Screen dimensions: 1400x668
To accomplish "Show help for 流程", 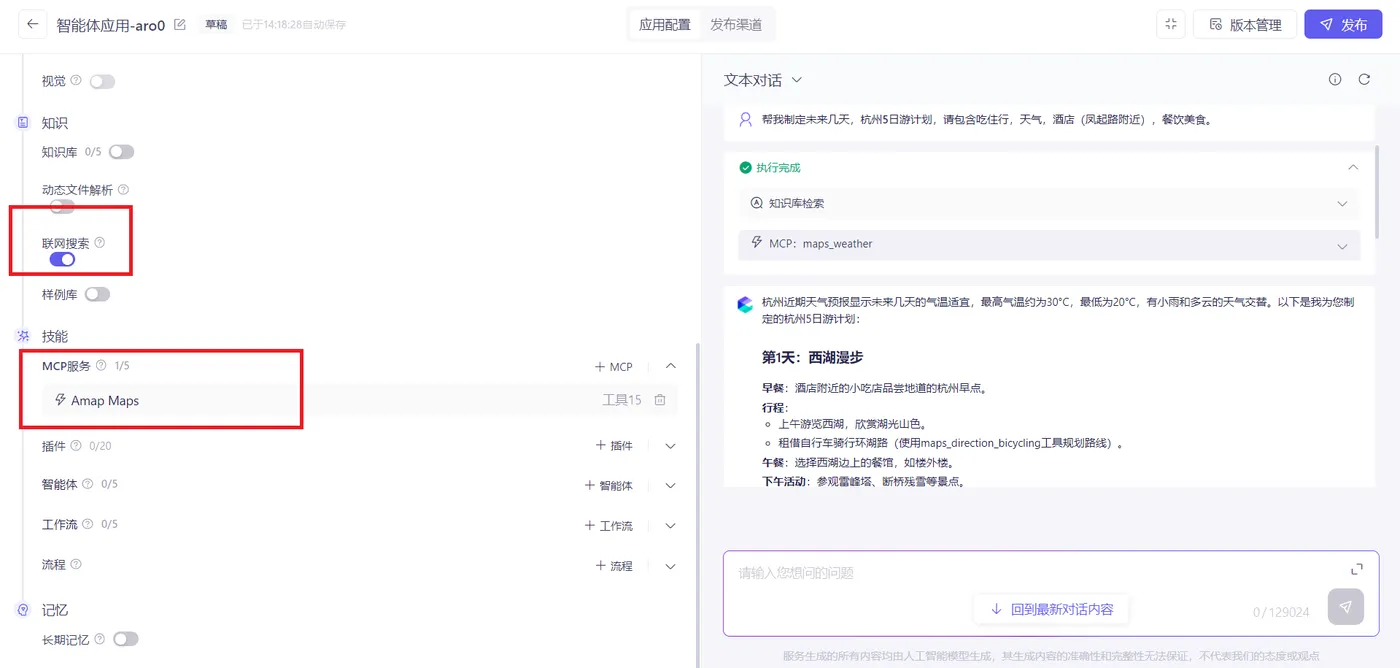I will coord(76,564).
